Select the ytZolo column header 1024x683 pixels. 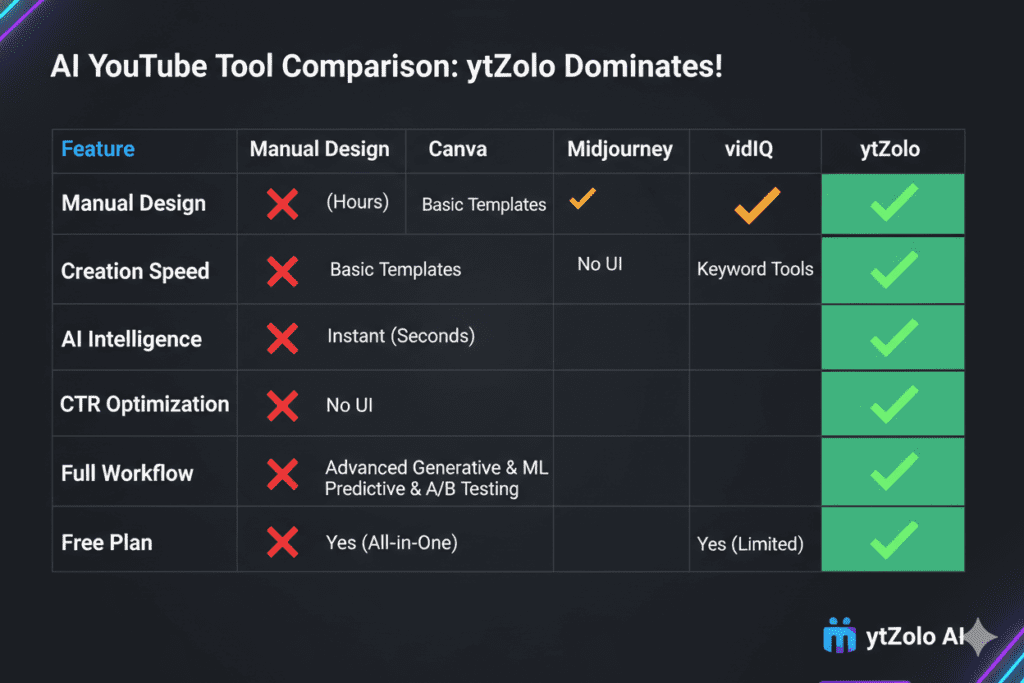click(893, 150)
